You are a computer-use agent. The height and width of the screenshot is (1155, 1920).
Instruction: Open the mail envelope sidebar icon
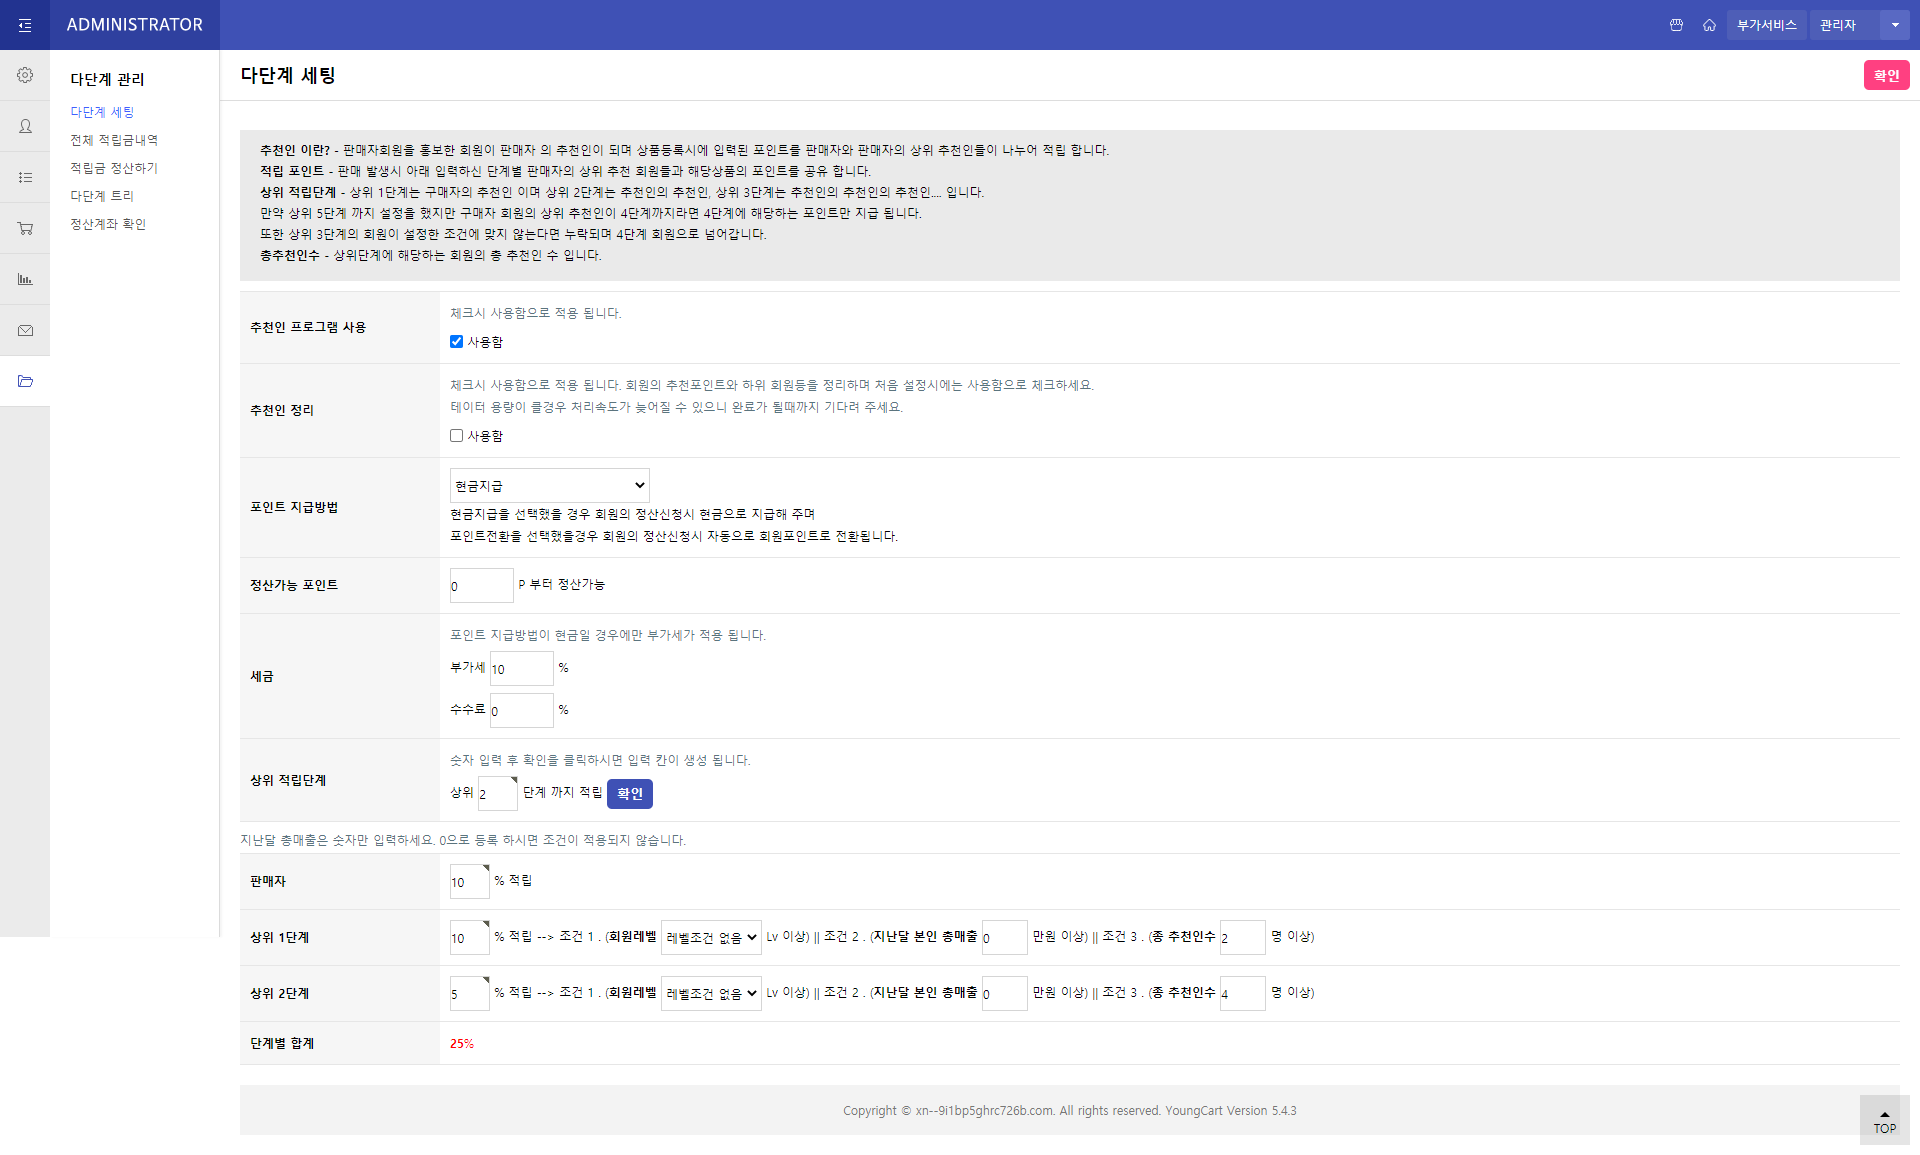[25, 330]
